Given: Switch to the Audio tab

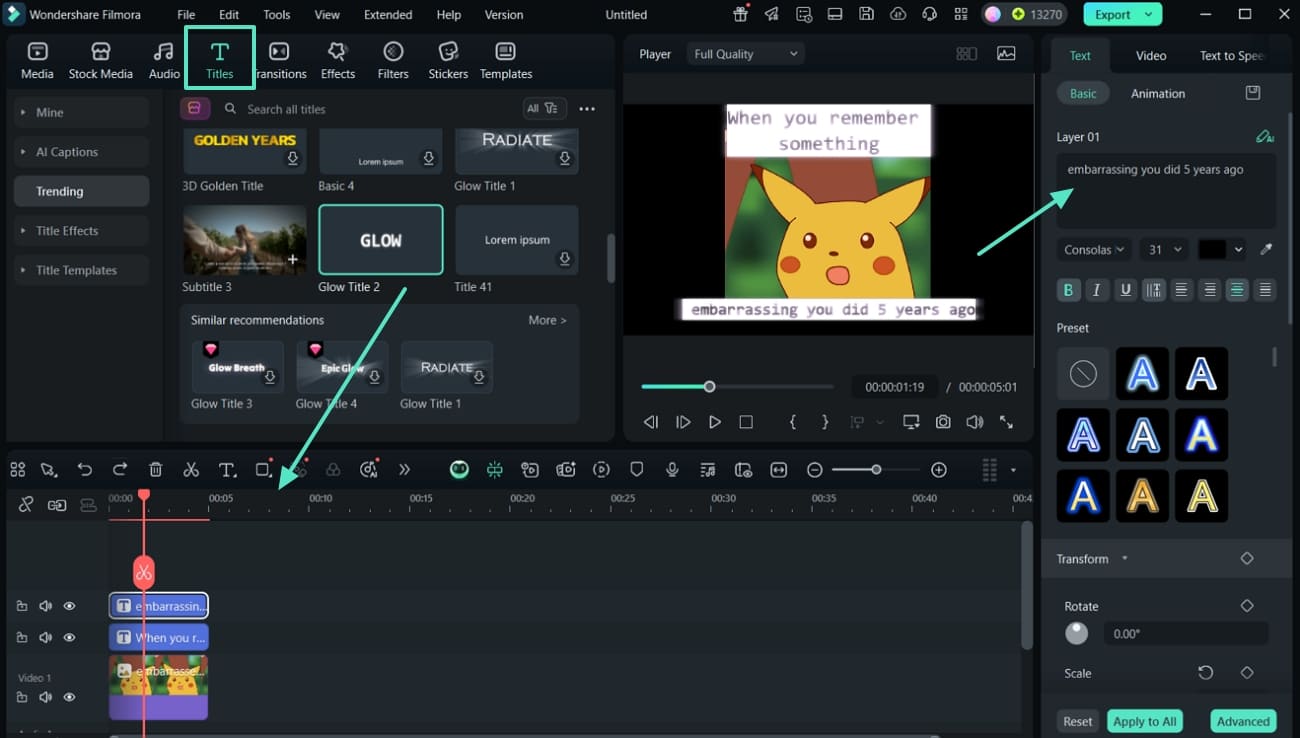Looking at the screenshot, I should (164, 61).
